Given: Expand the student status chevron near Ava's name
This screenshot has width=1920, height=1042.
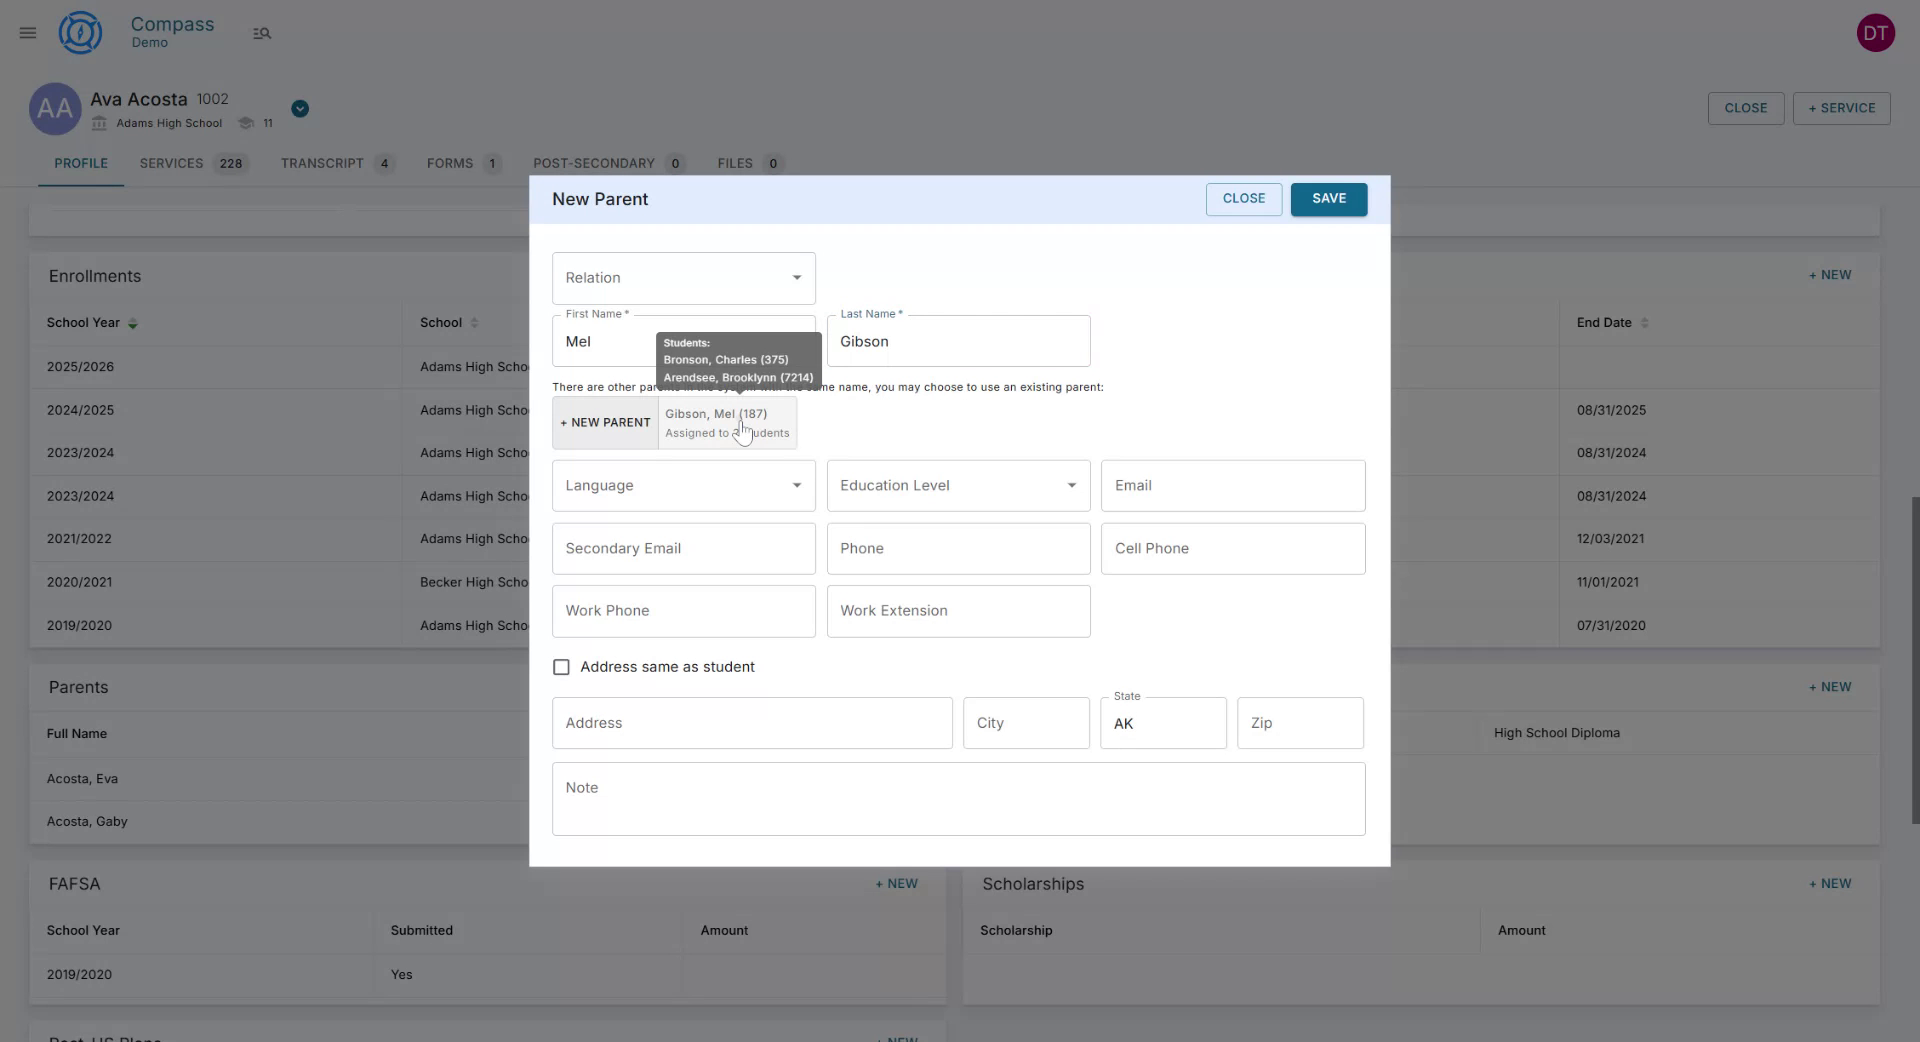Looking at the screenshot, I should coord(299,108).
